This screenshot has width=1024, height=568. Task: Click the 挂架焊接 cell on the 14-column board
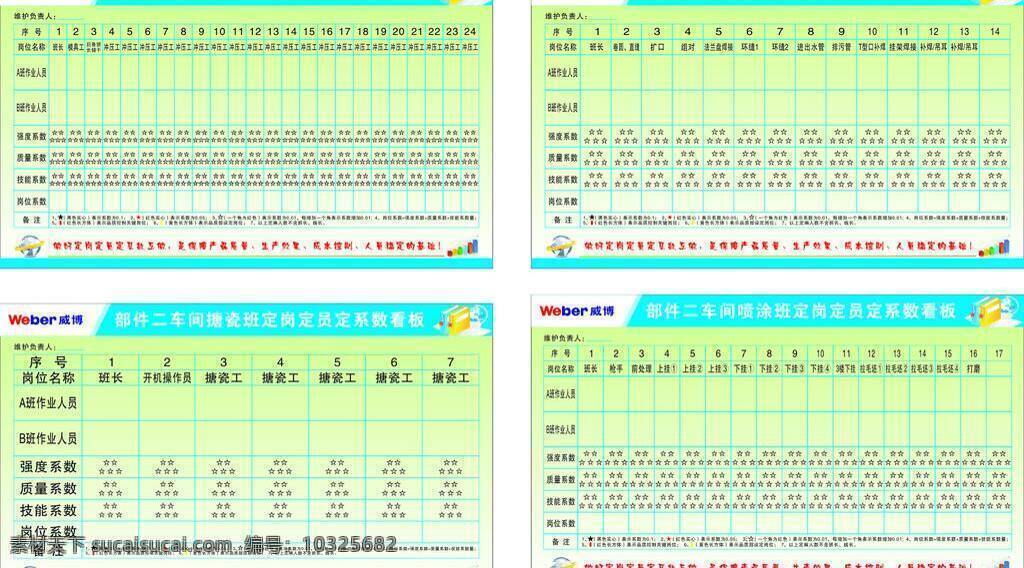coord(903,48)
